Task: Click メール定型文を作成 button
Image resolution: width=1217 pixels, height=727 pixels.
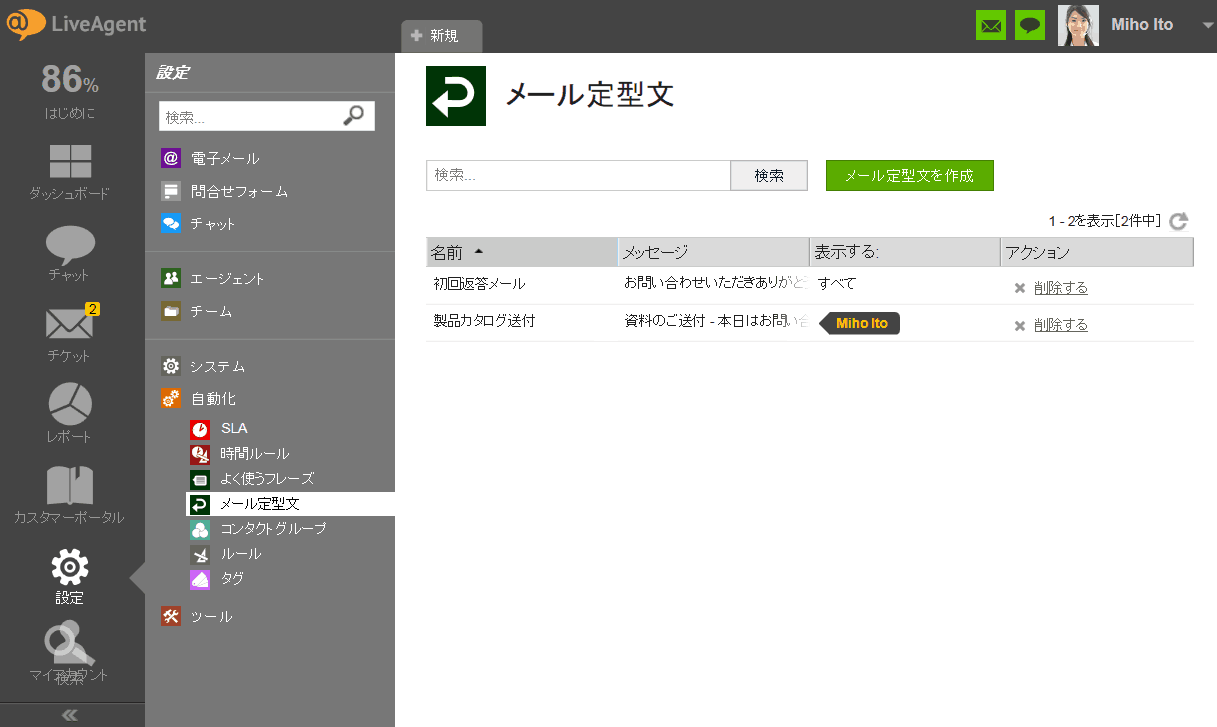Action: point(909,175)
